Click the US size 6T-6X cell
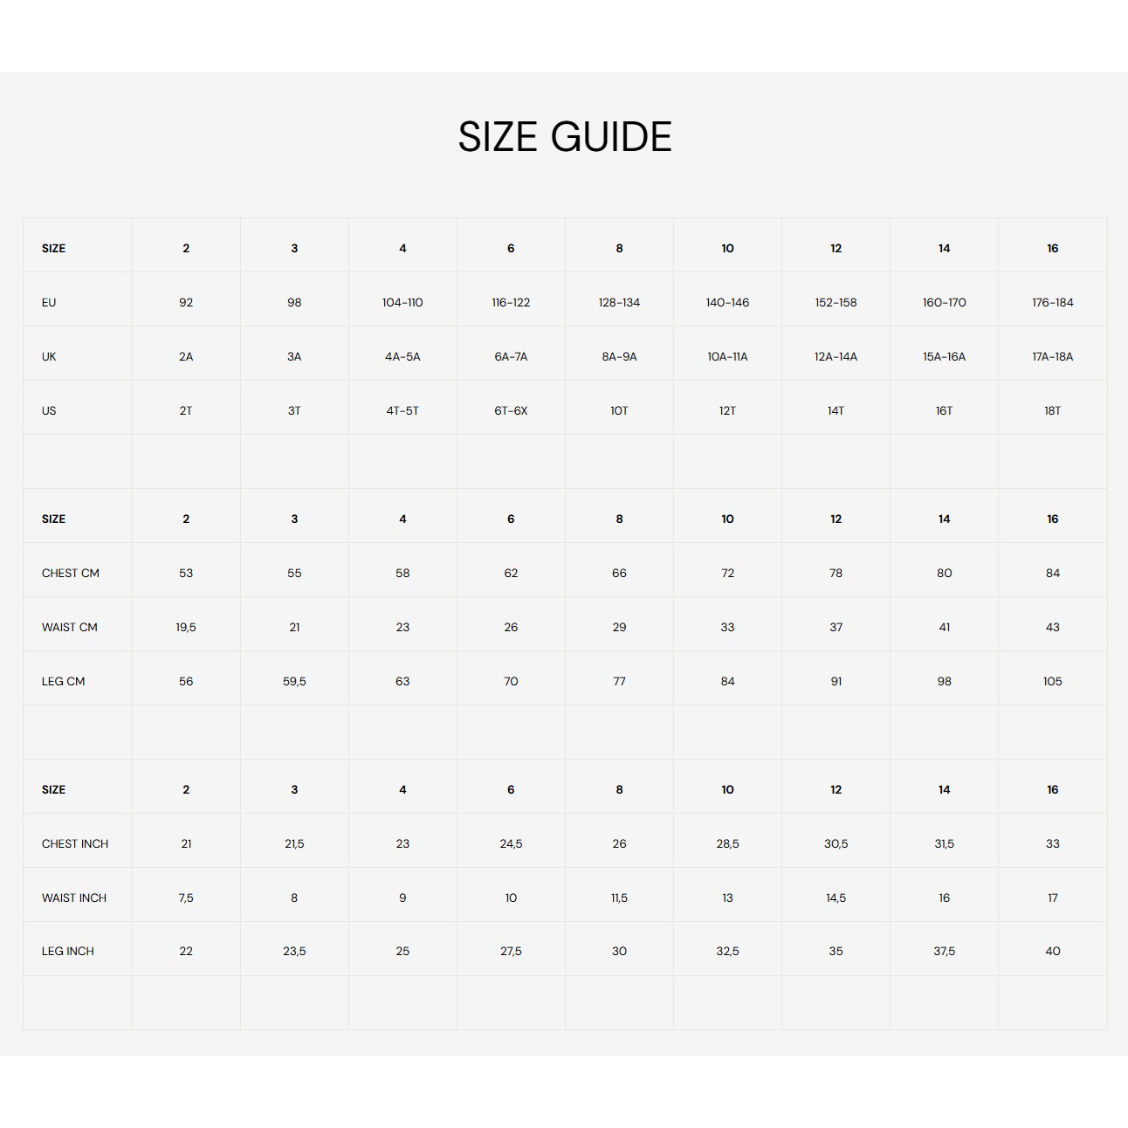This screenshot has width=1128, height=1128. click(511, 410)
